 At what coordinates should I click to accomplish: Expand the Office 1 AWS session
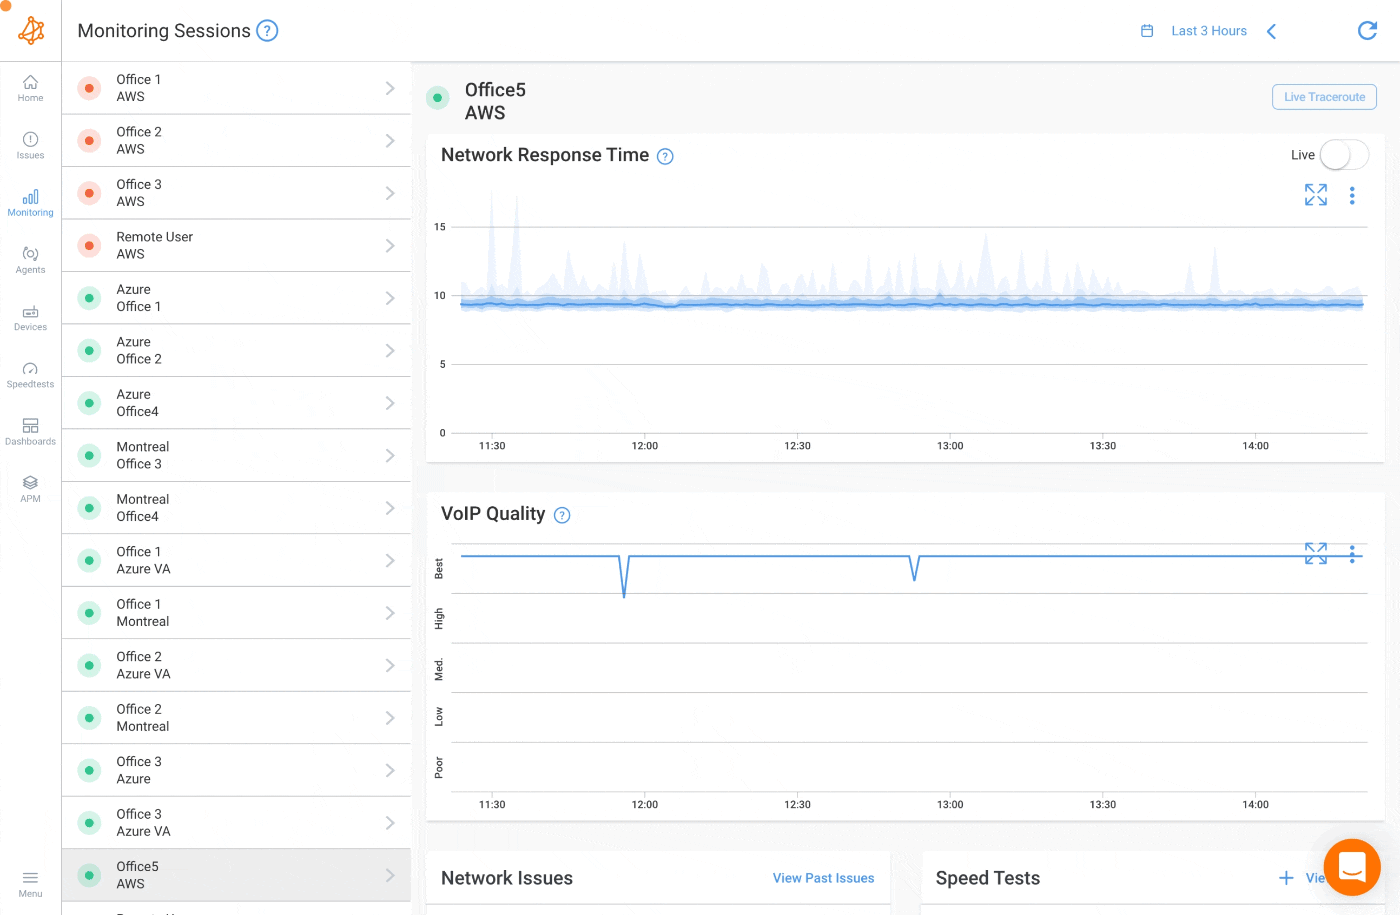390,87
